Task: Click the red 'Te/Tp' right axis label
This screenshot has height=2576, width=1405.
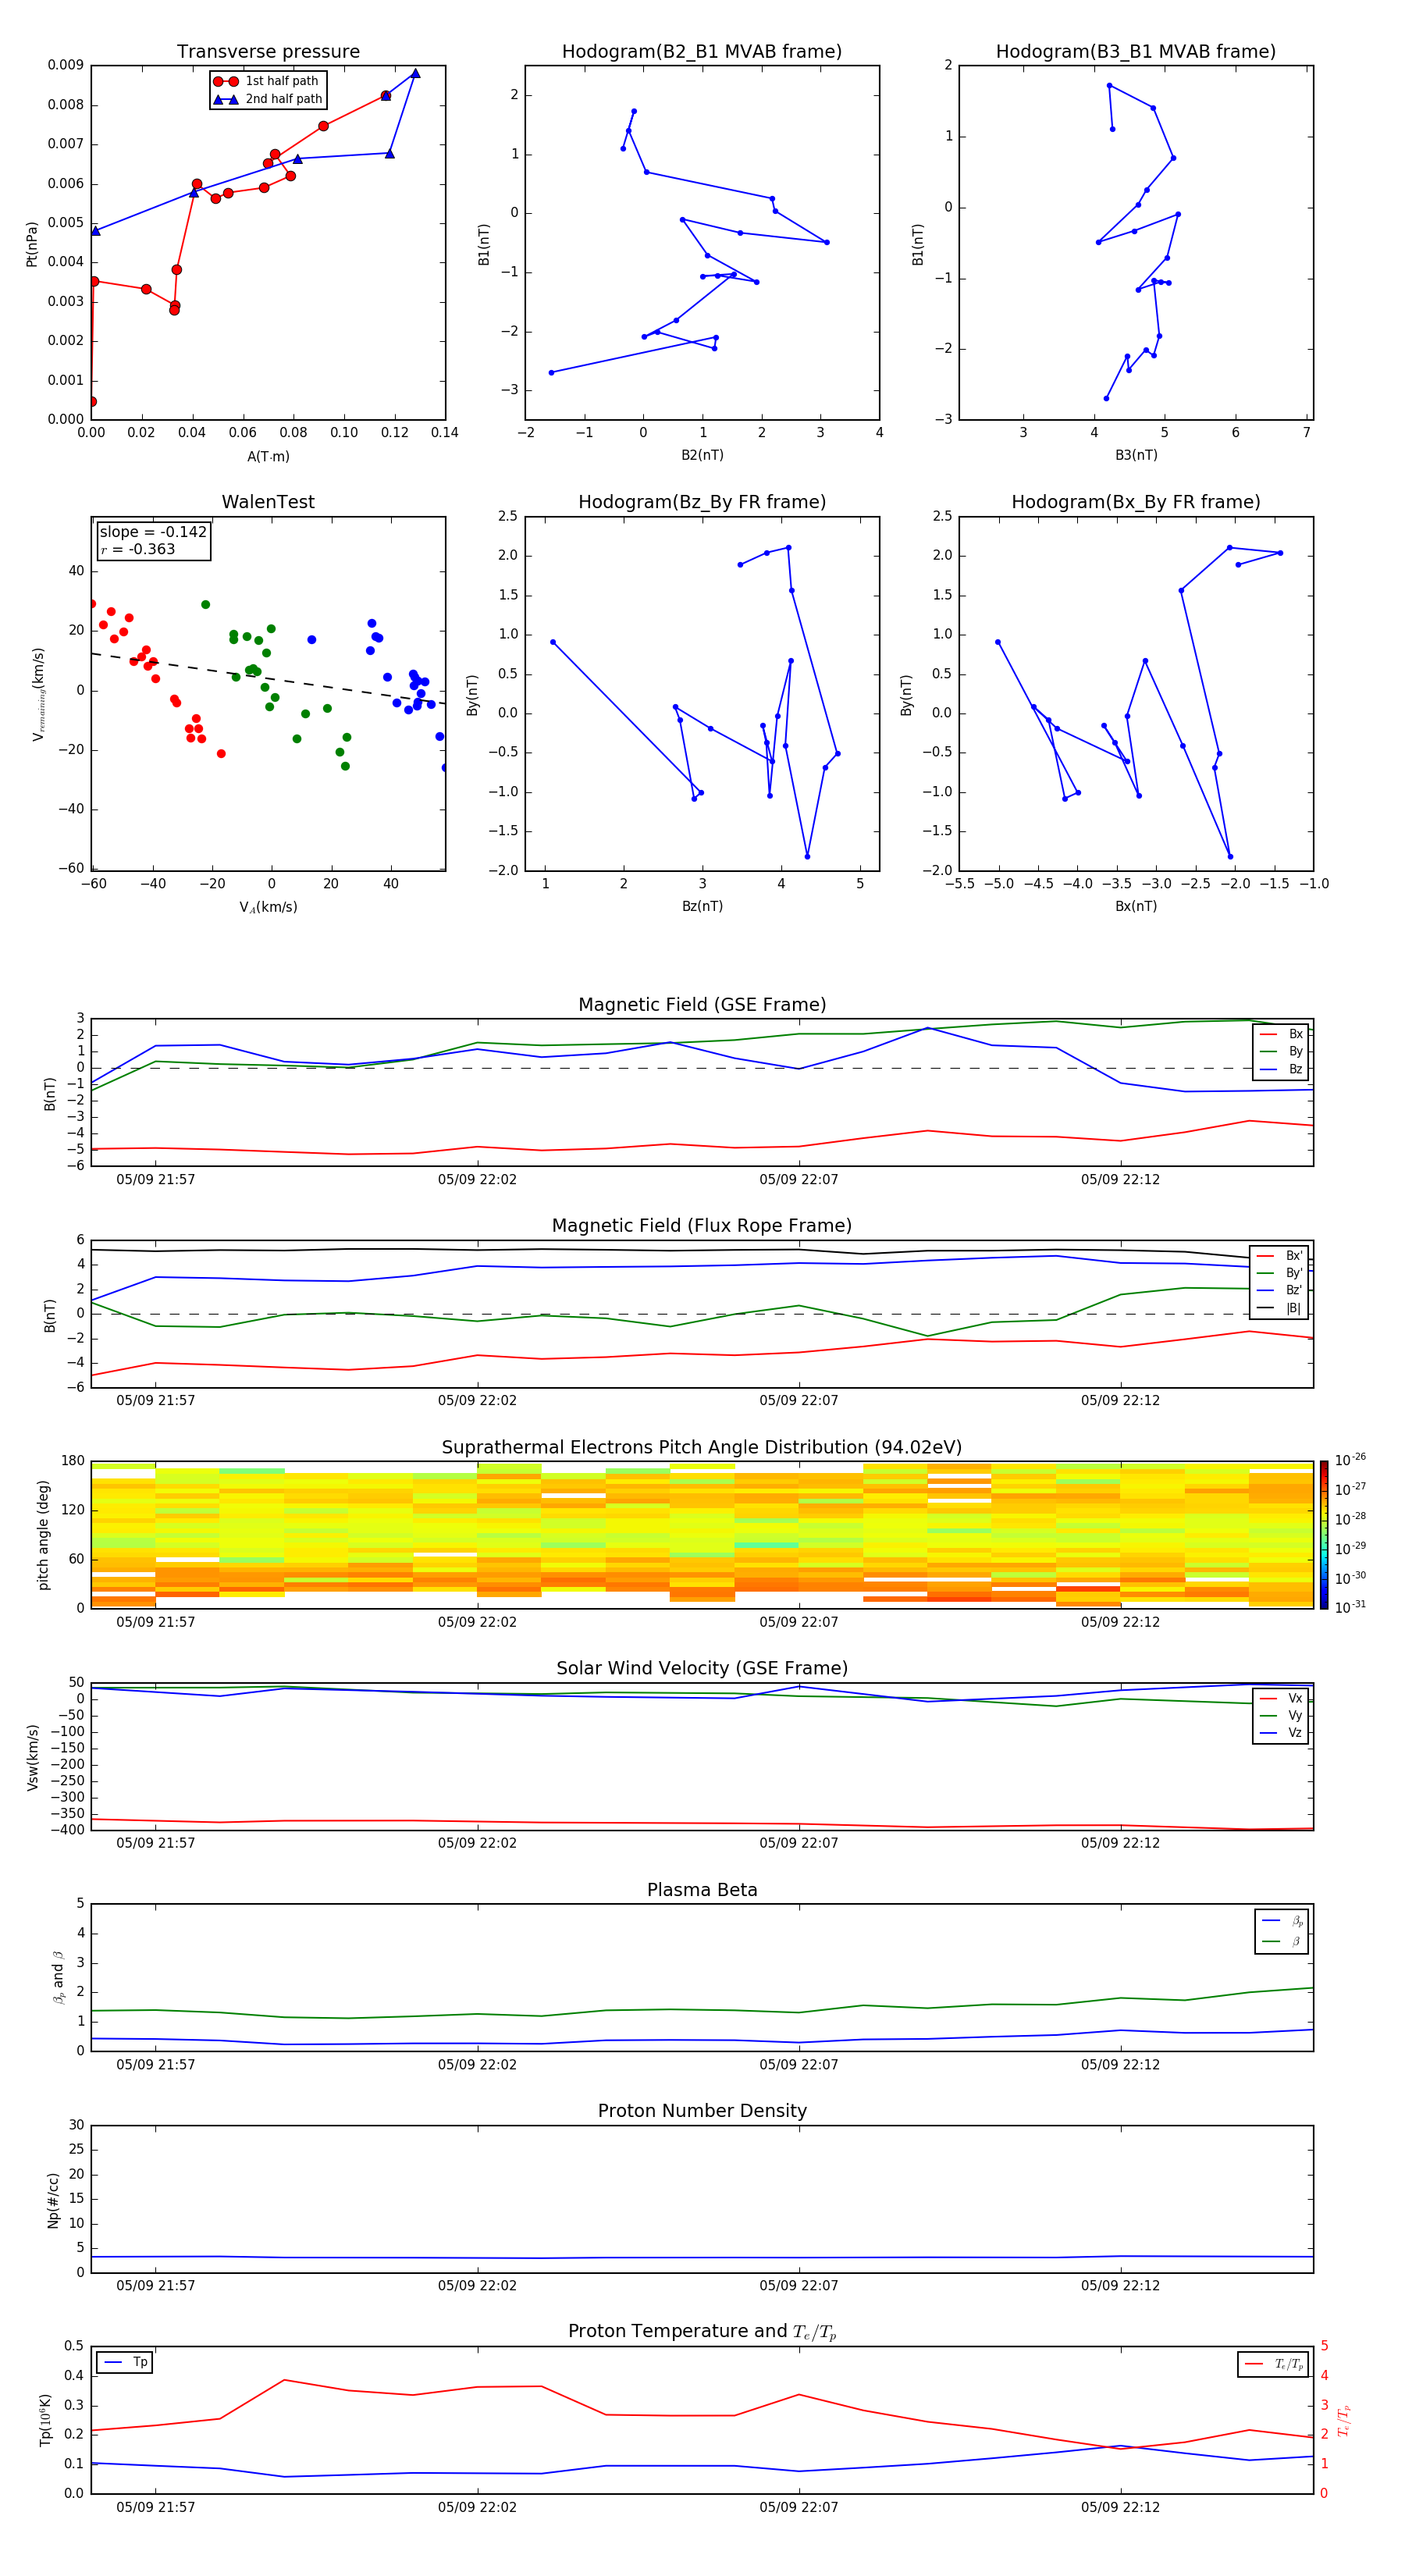Action: (x=1344, y=2420)
